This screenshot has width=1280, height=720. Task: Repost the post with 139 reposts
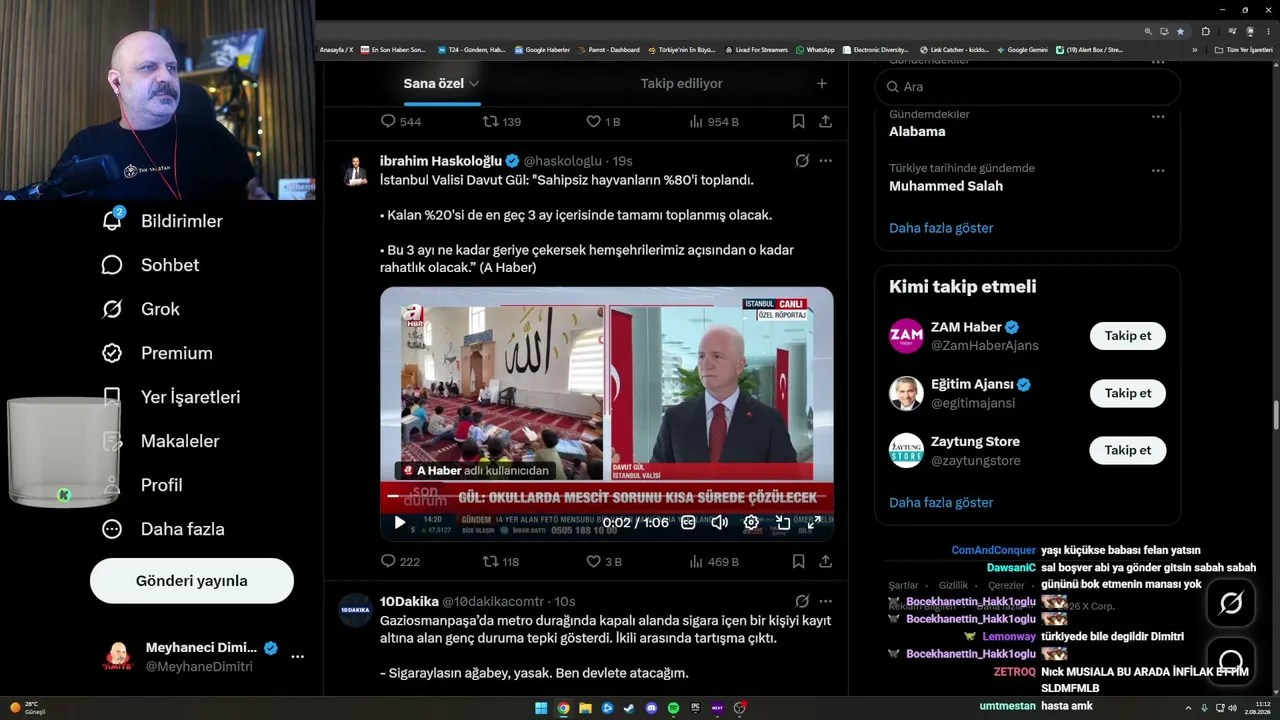click(x=502, y=122)
